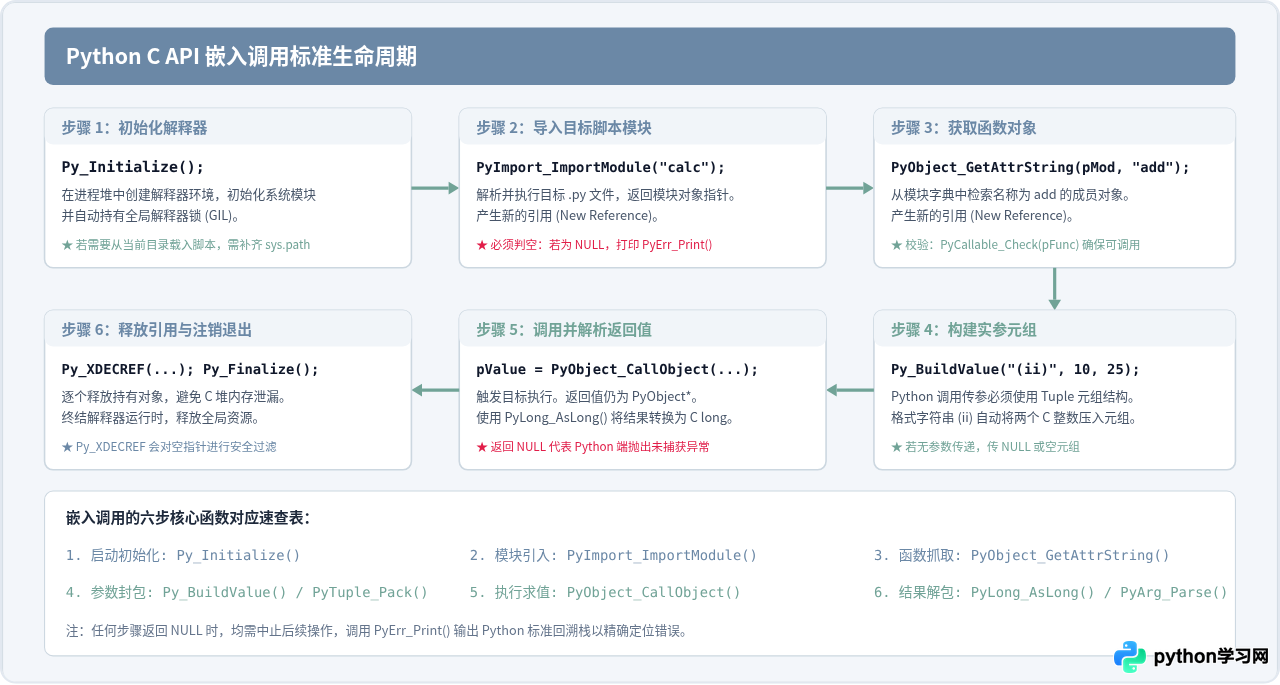Click the code "Py_BuildValue("(ii)", 10, 25);"

coord(1015,369)
